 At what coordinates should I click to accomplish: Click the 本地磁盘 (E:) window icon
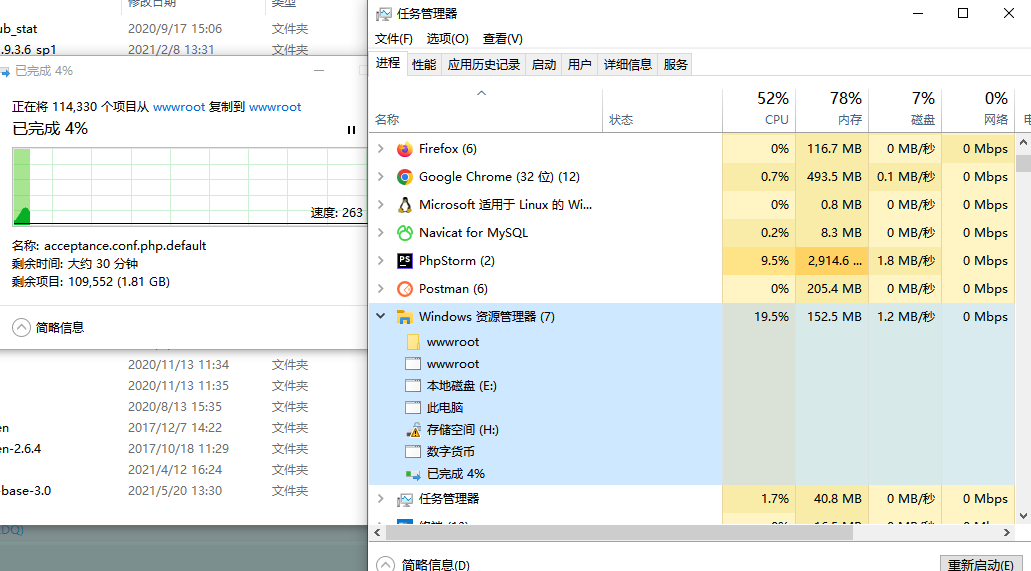tap(413, 385)
